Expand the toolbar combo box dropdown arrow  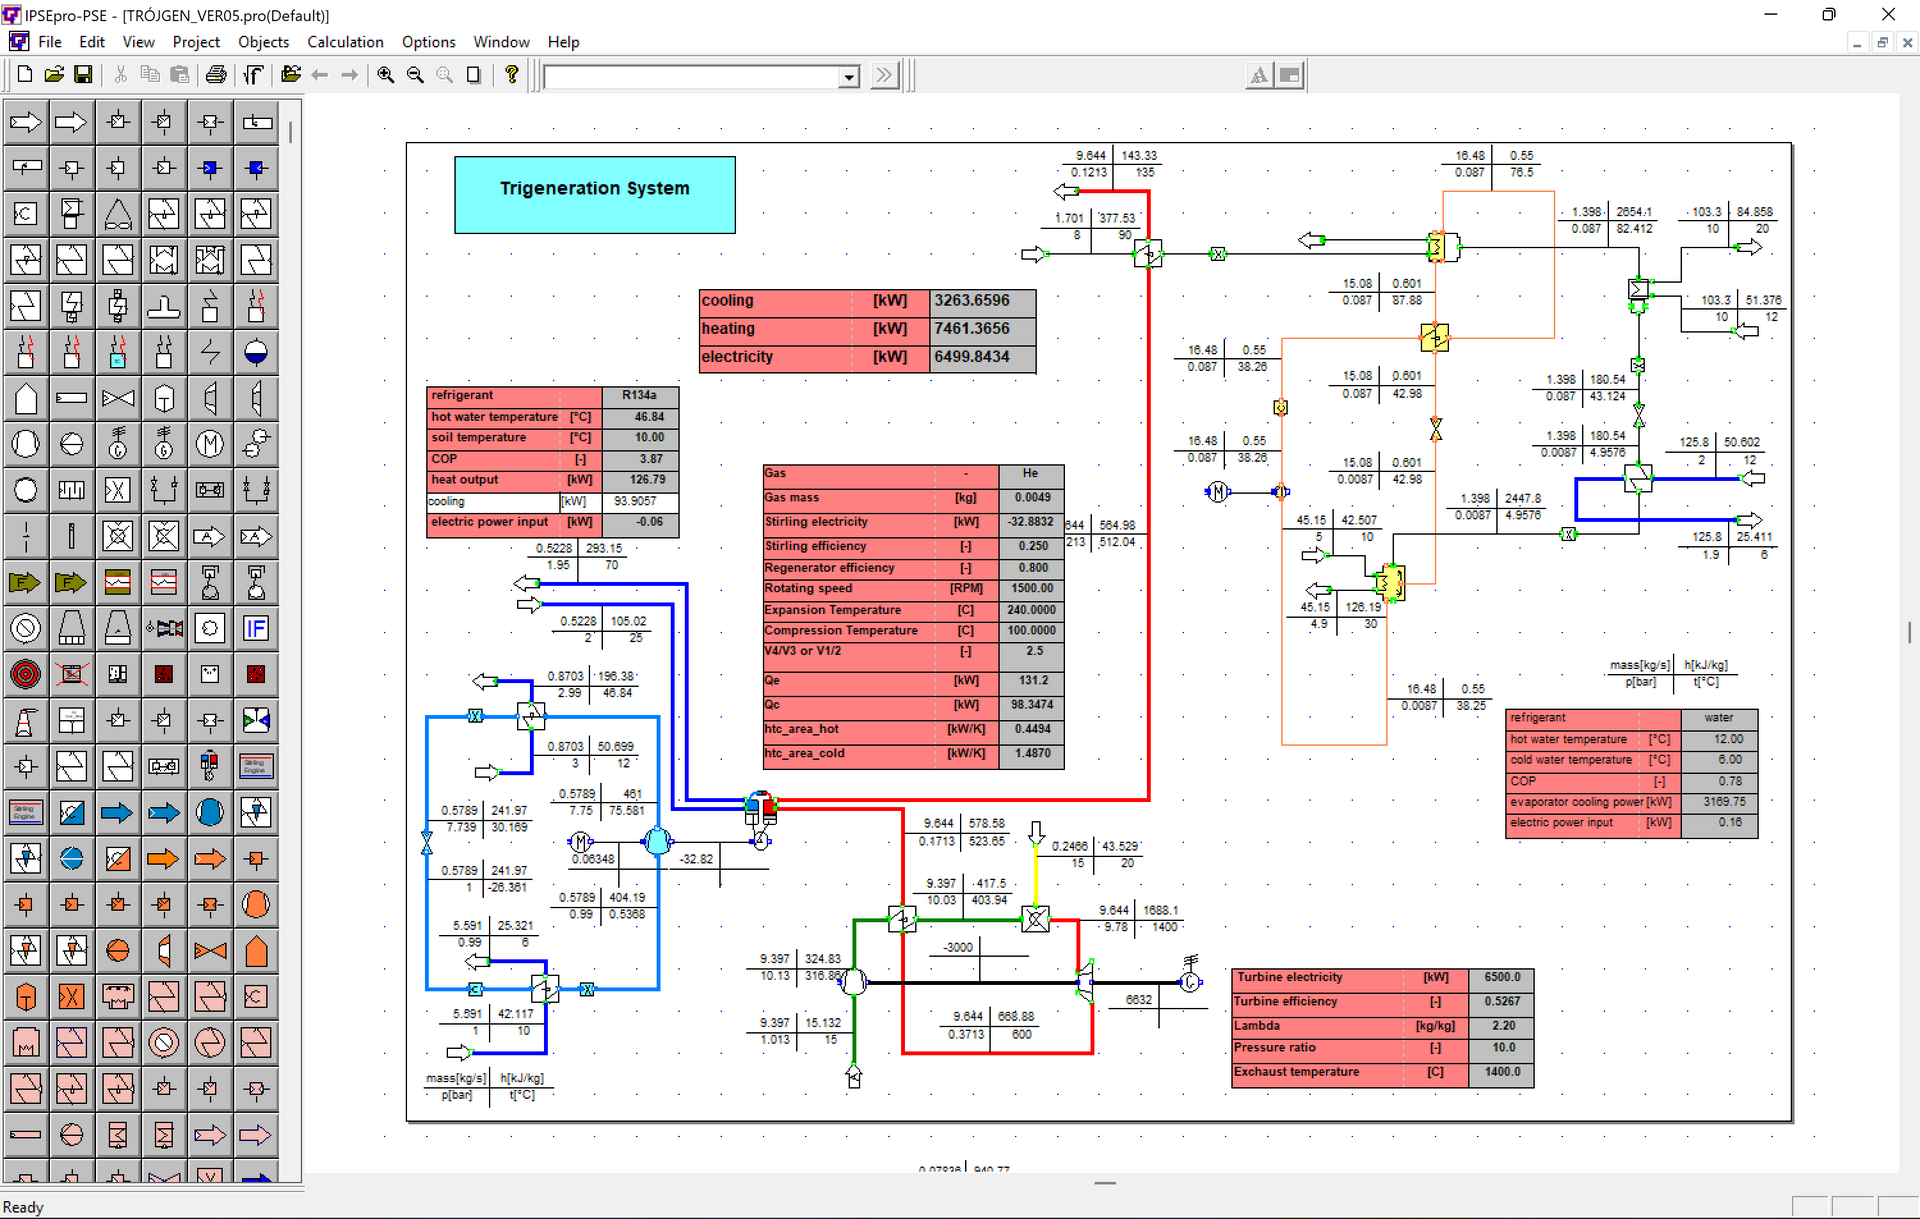849,77
